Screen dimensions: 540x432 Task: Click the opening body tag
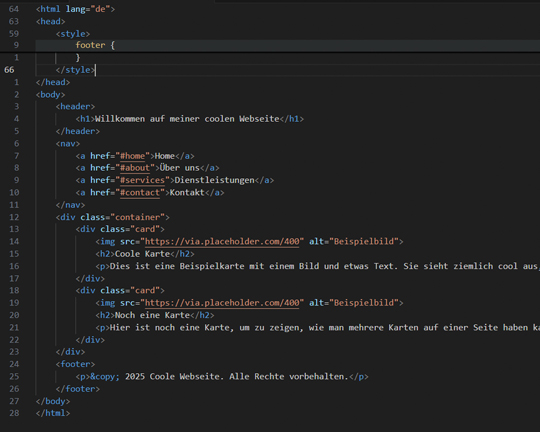point(50,95)
